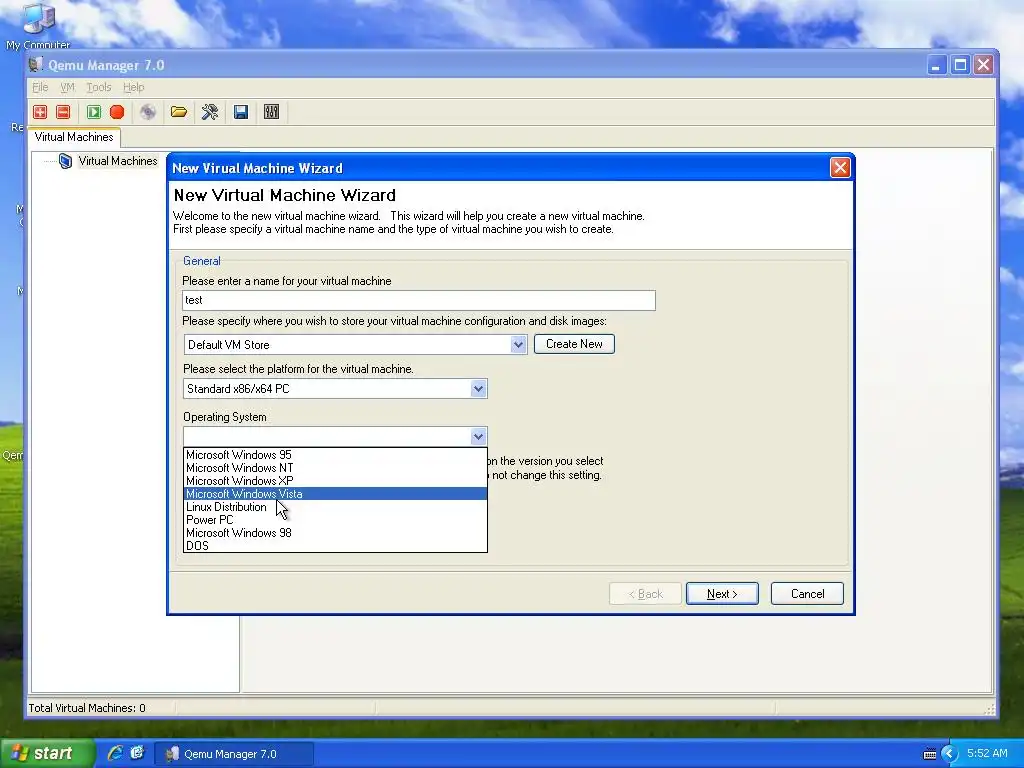Choose Linux Distribution from list

[335, 507]
